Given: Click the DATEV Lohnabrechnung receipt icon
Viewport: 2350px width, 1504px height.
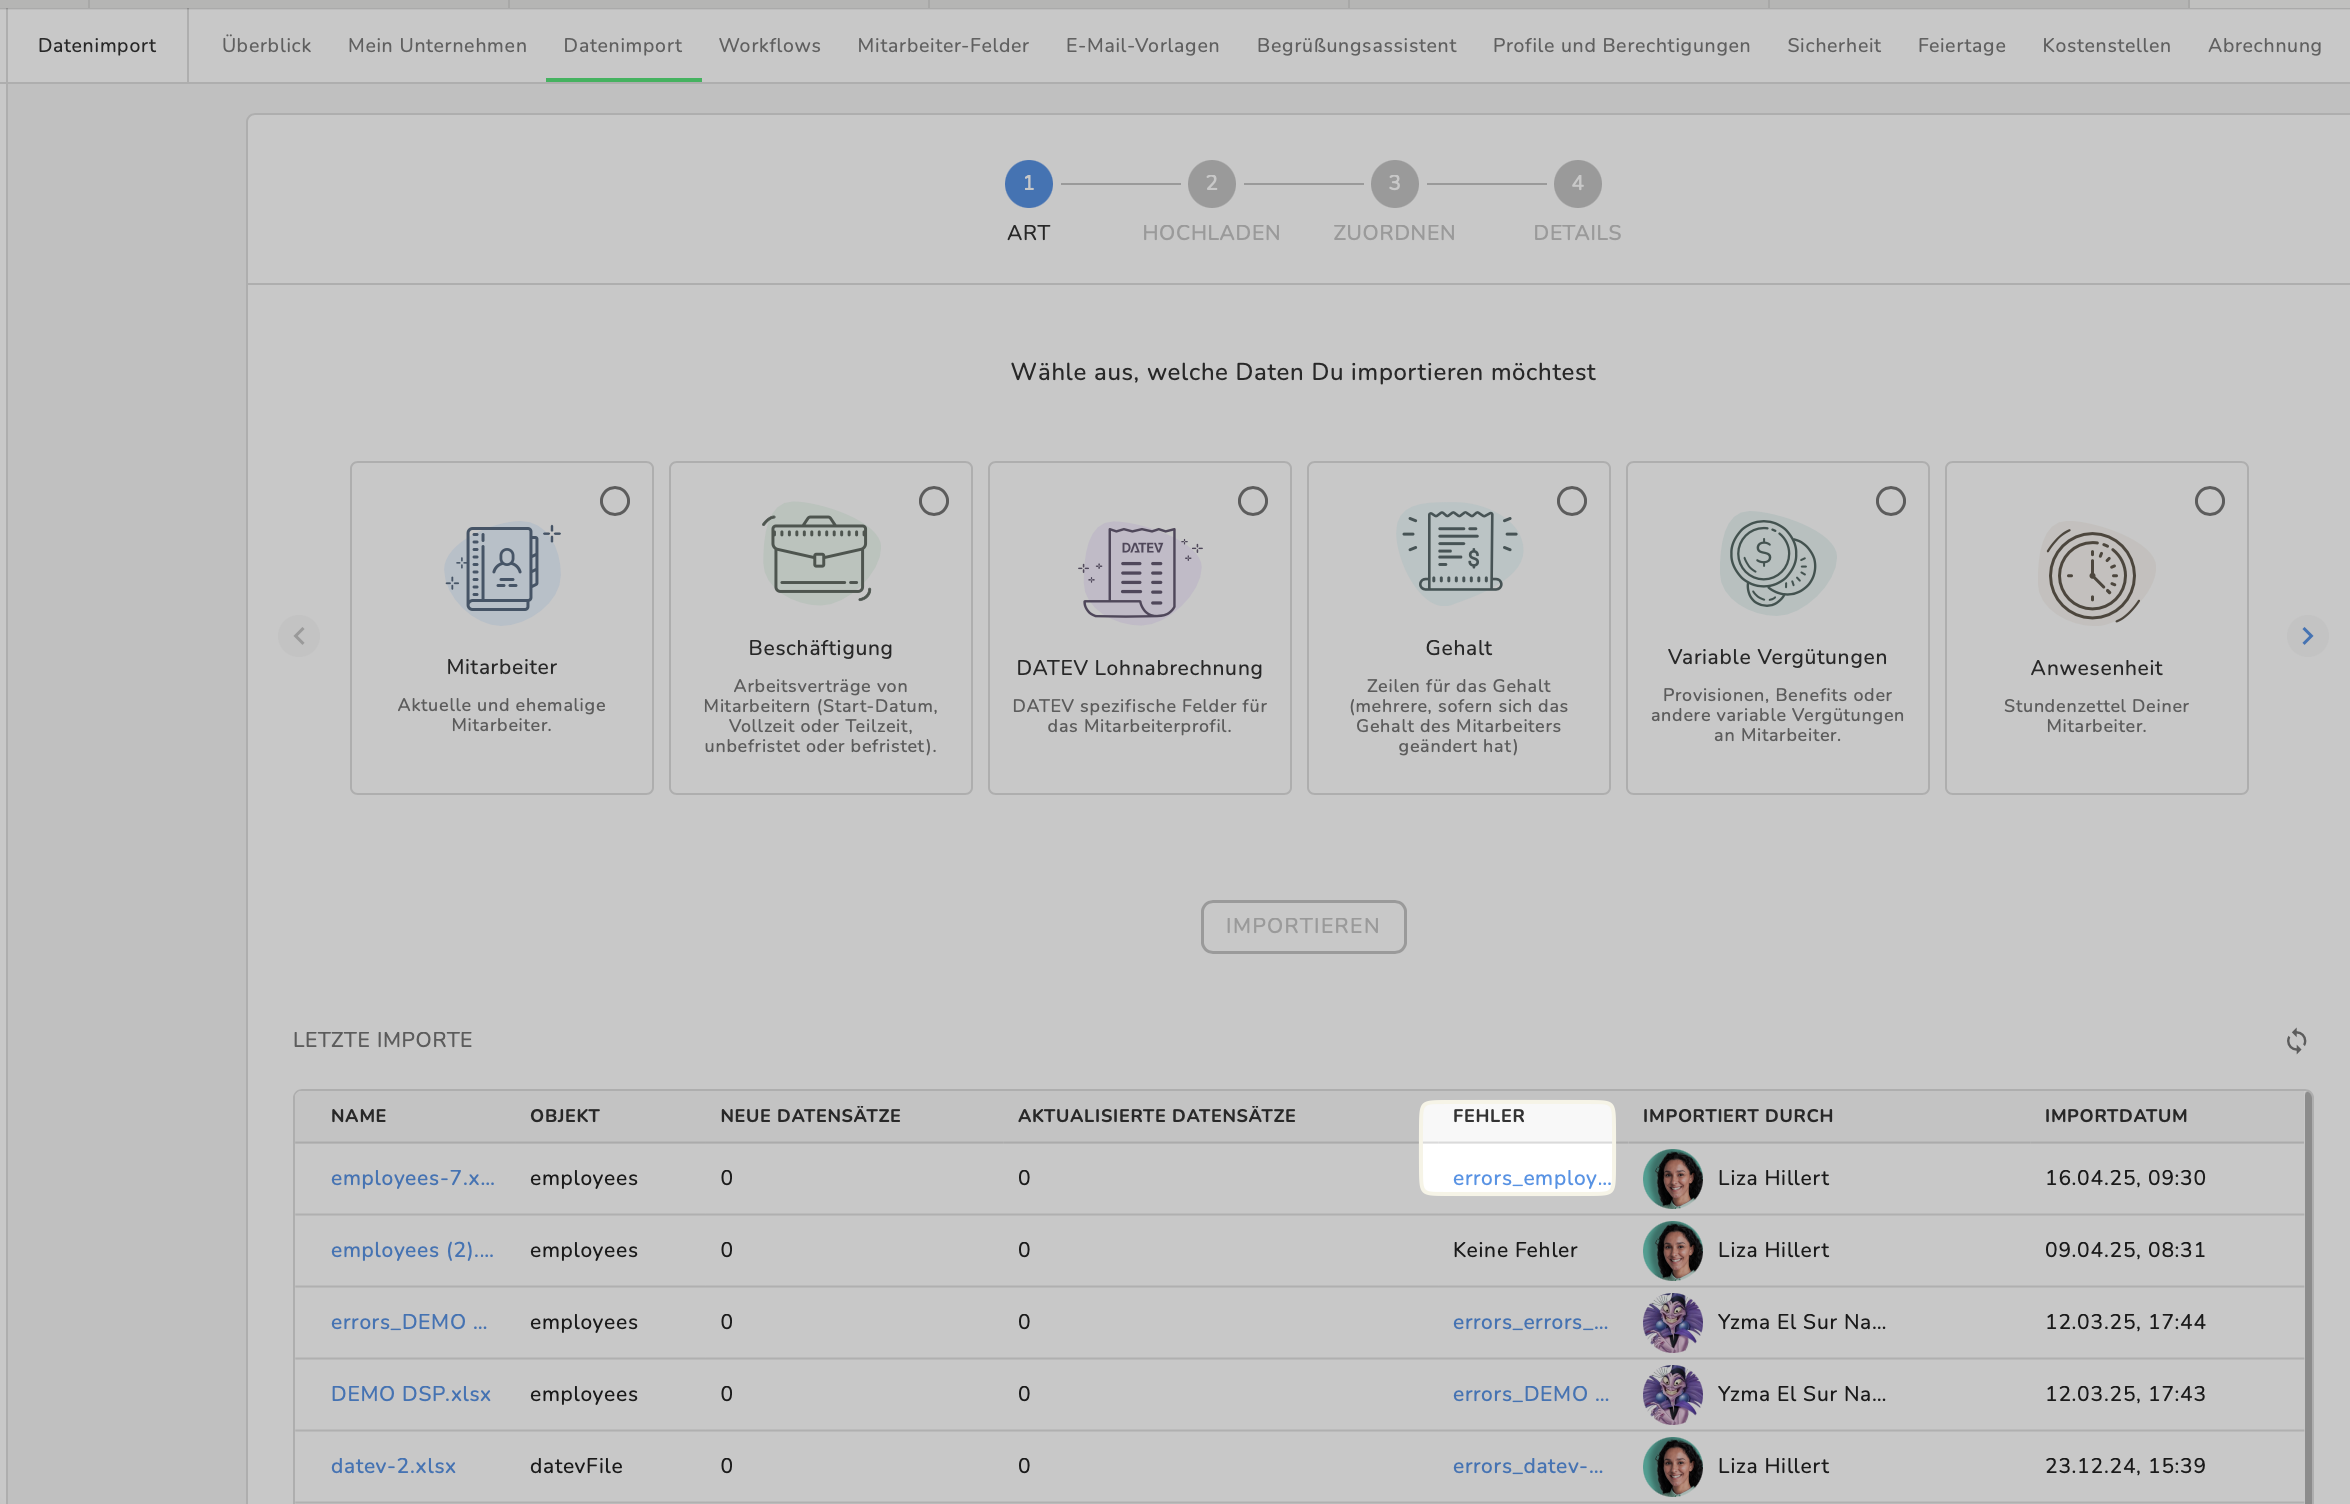Looking at the screenshot, I should tap(1140, 570).
